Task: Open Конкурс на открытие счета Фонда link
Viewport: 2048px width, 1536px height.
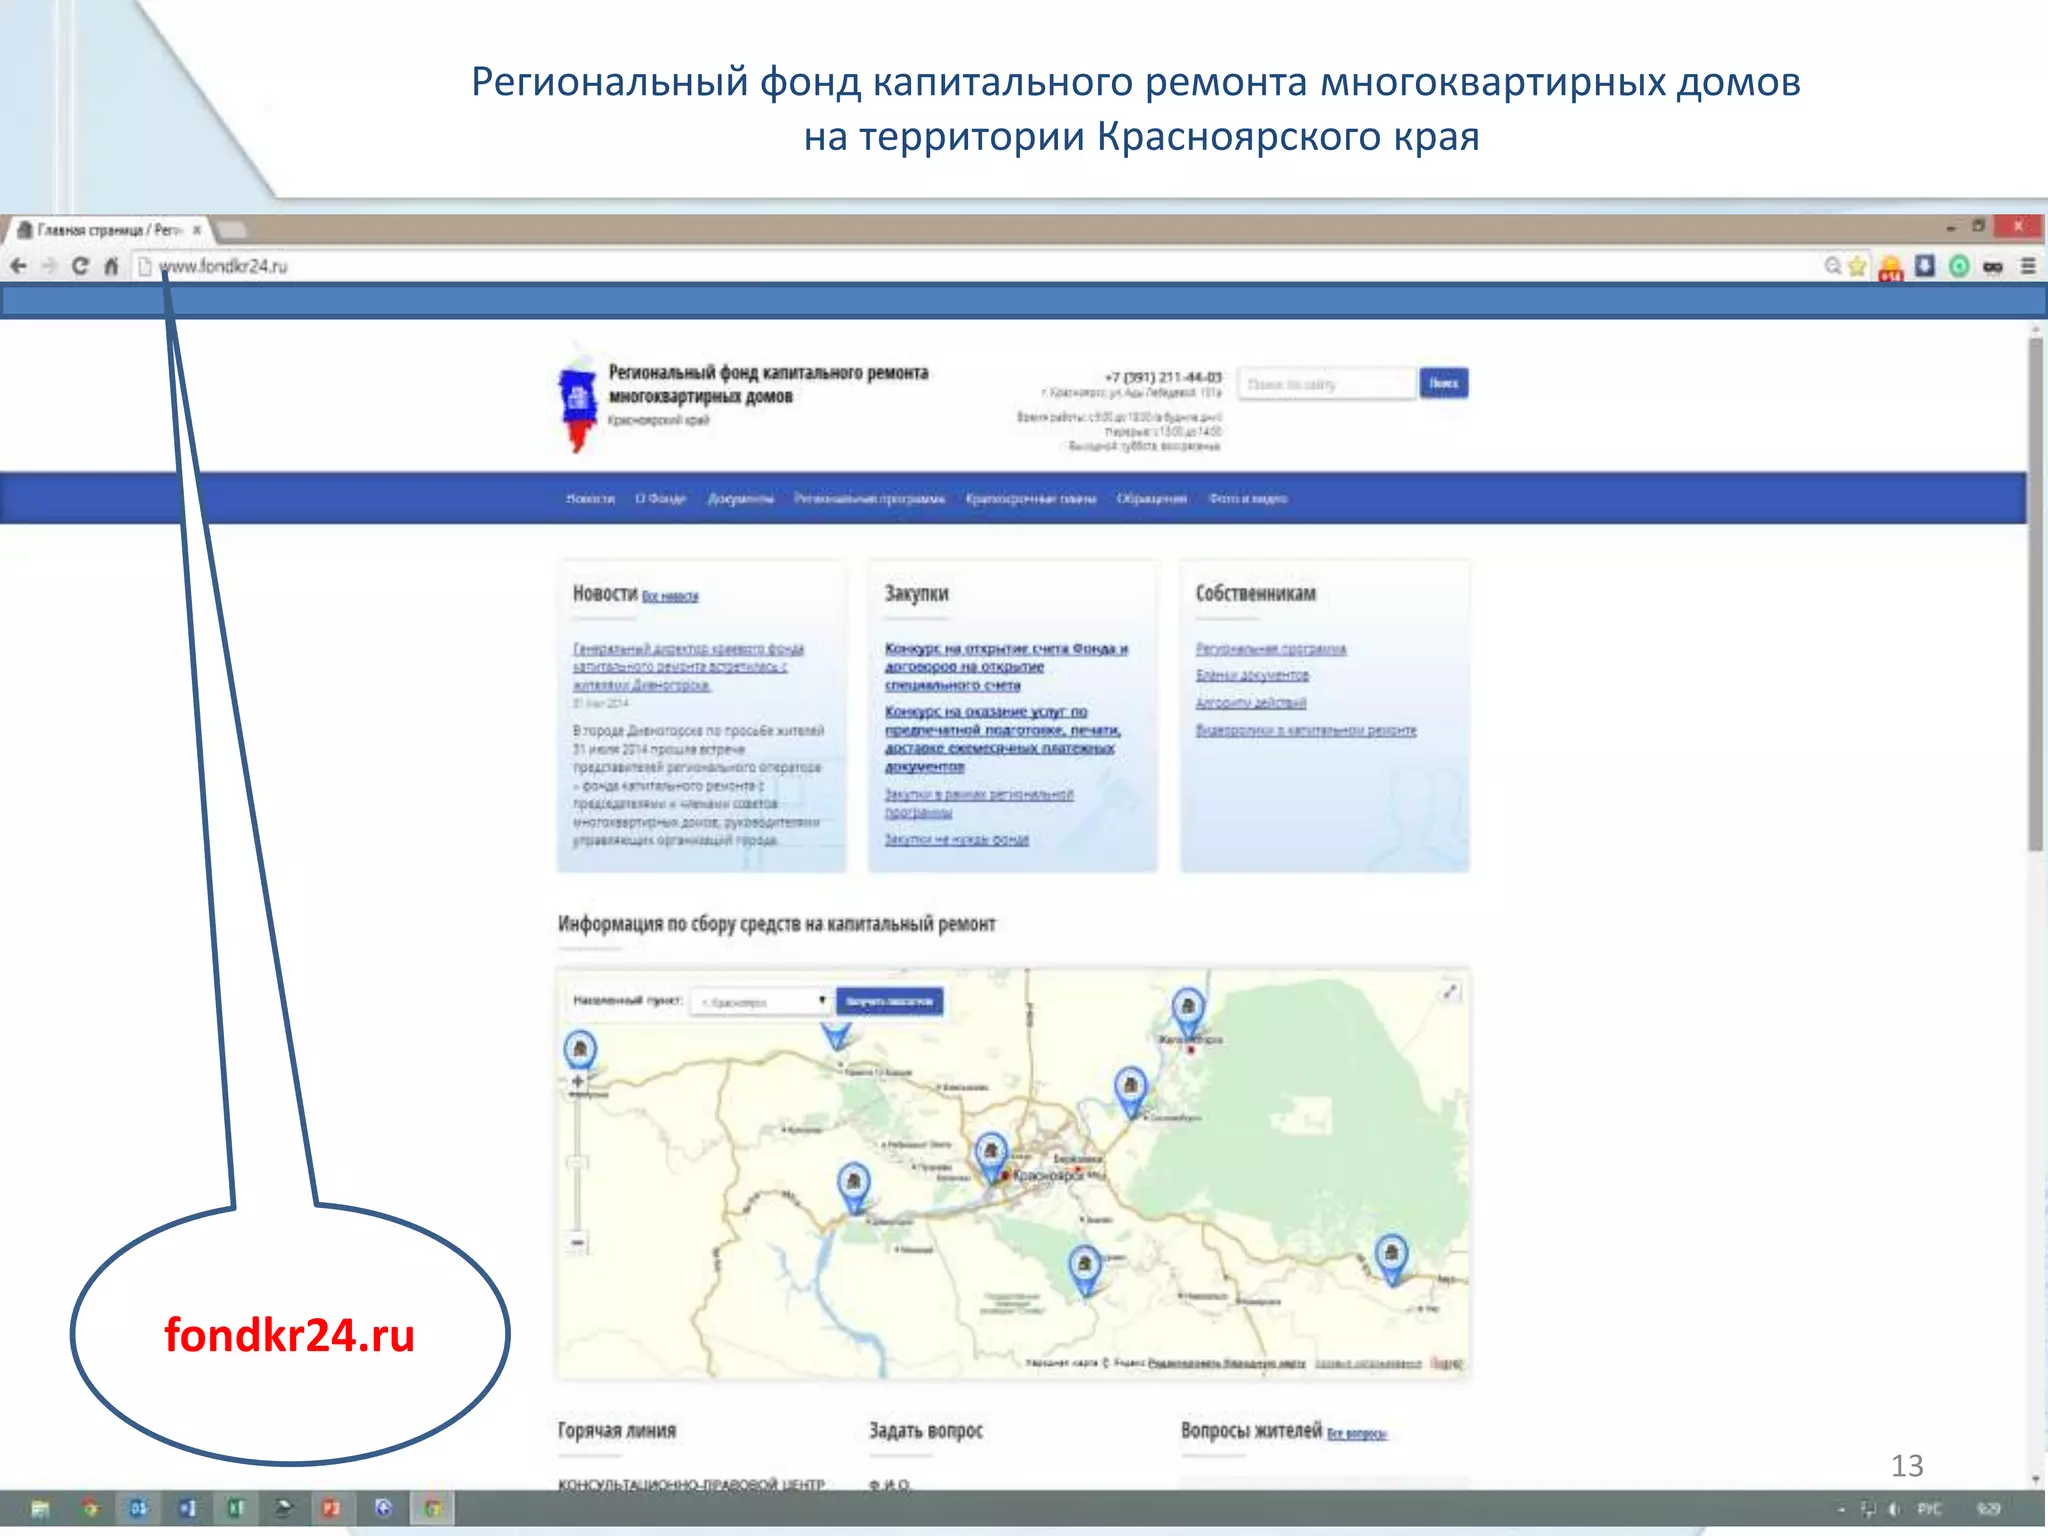Action: [x=1005, y=667]
